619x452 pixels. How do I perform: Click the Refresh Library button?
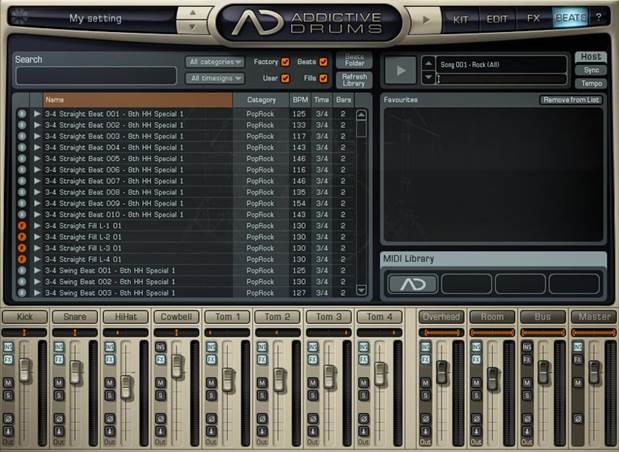354,80
